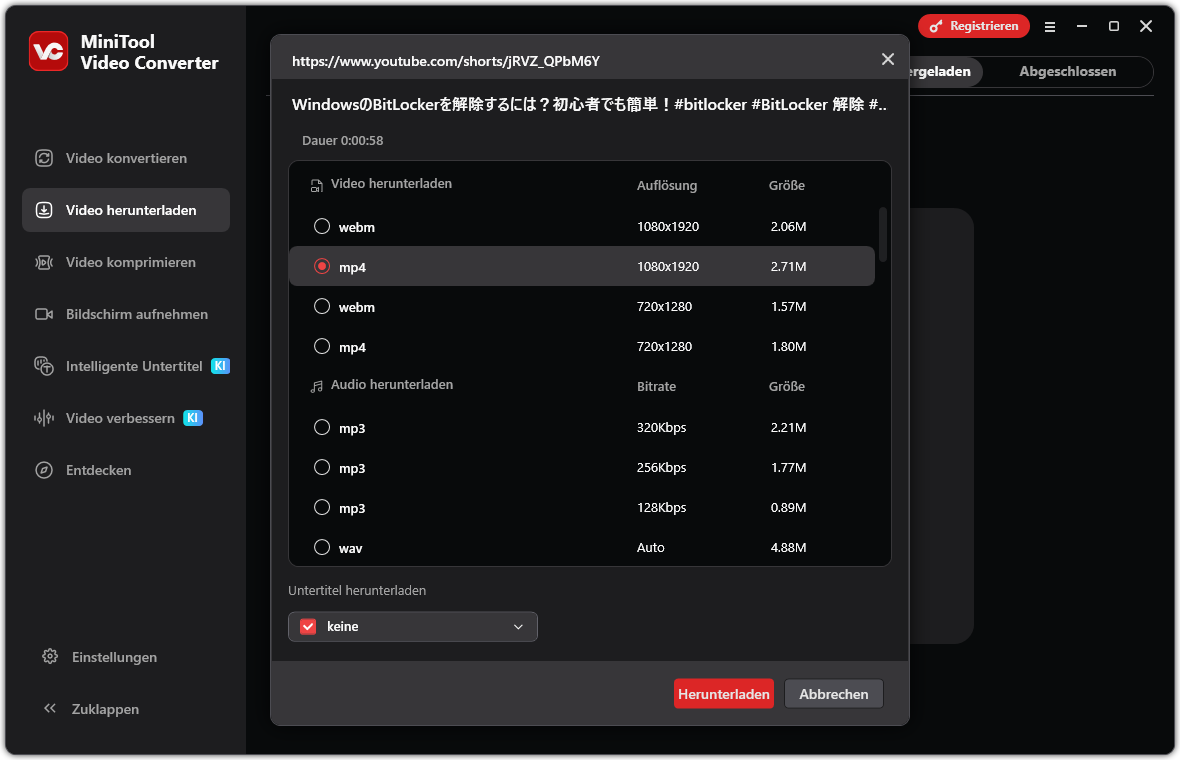Select wav Auto radio button
Viewport: 1180px width, 760px height.
point(321,546)
